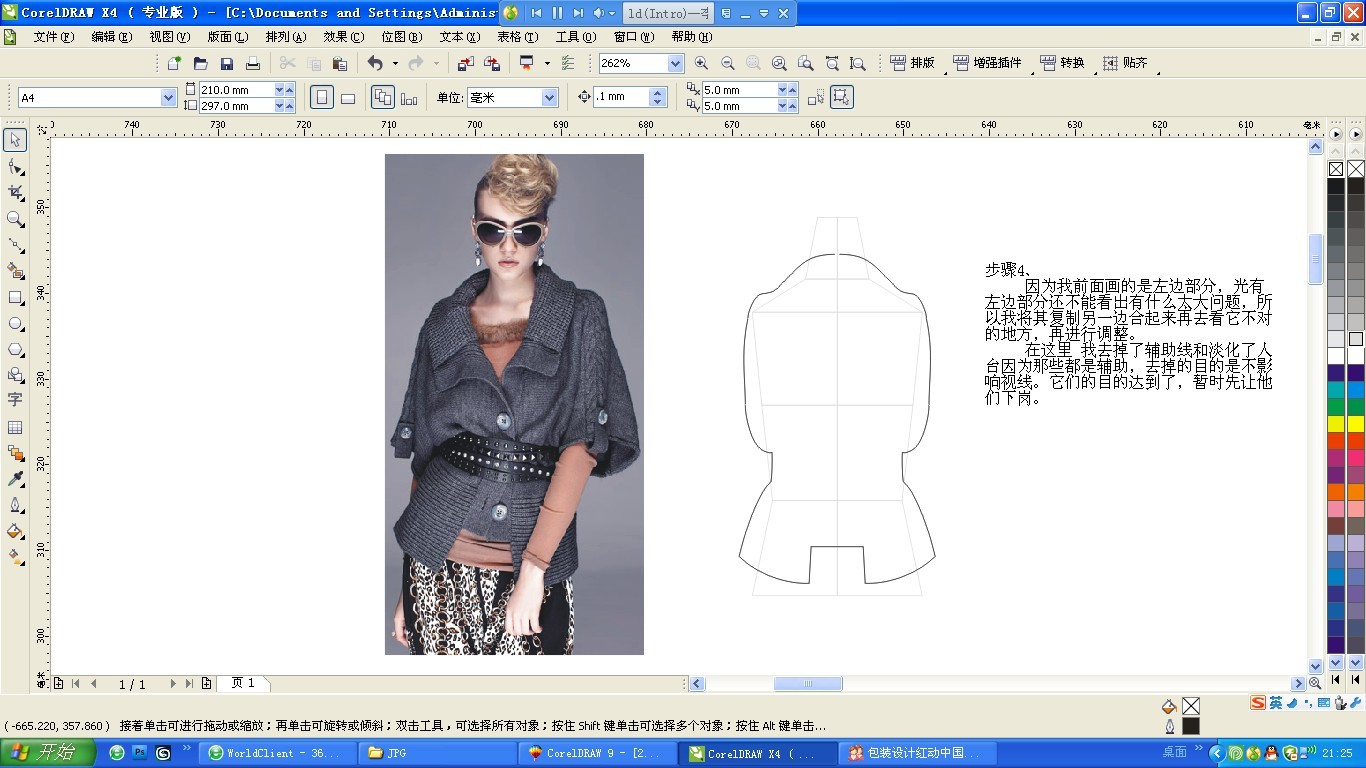
Task: Toggle apply layout to all pages
Action: click(383, 98)
